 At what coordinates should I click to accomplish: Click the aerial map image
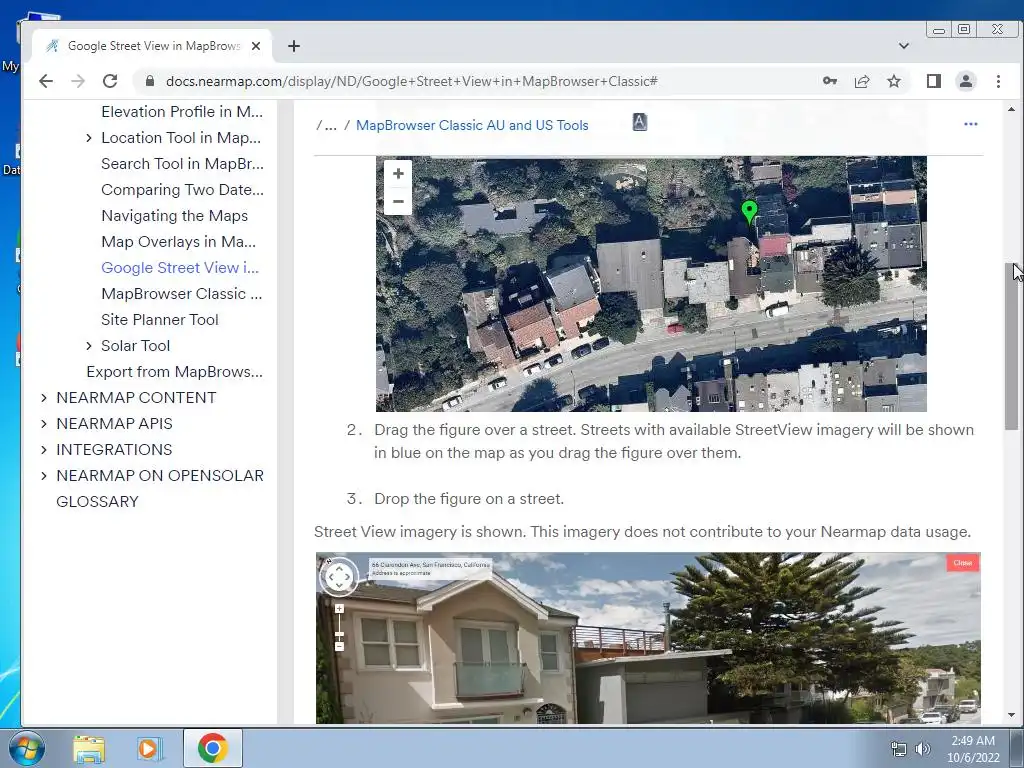(651, 283)
